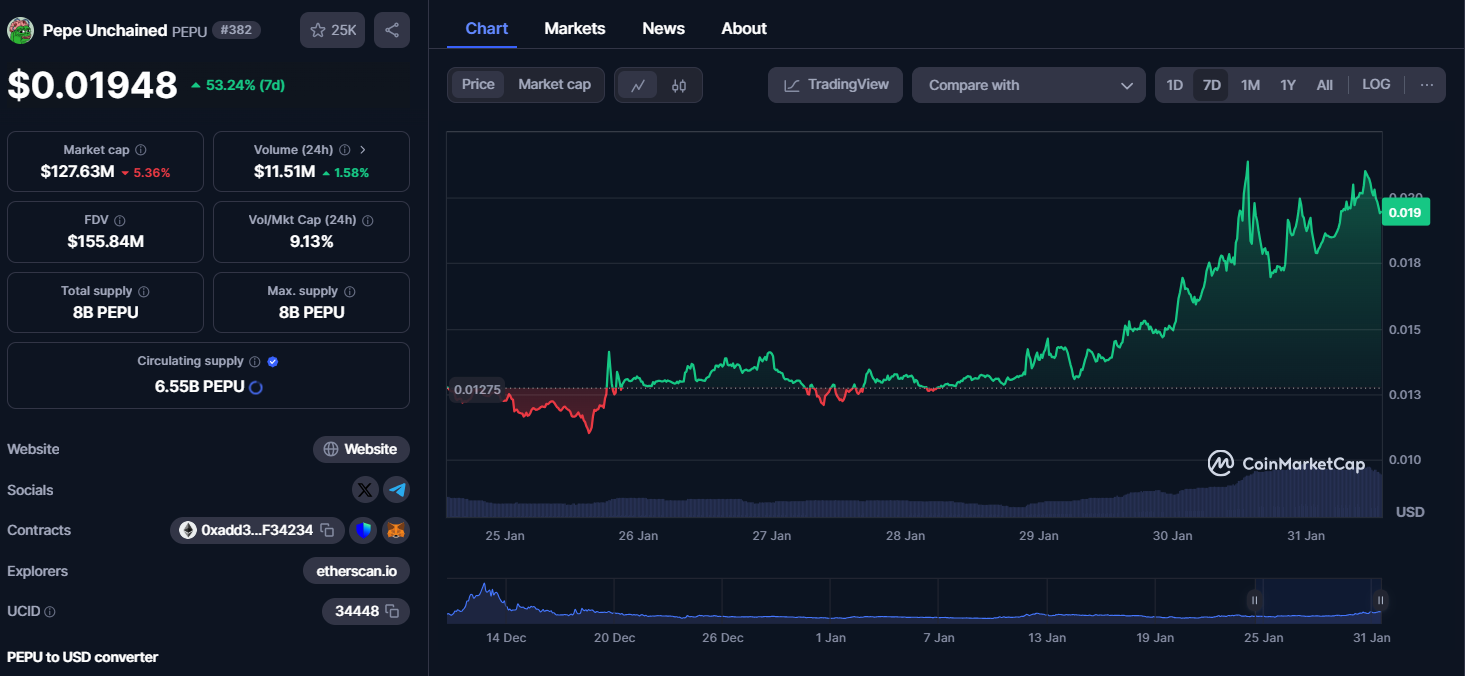Add PEPU to watchlist via star button
Image resolution: width=1465 pixels, height=676 pixels.
(x=333, y=30)
